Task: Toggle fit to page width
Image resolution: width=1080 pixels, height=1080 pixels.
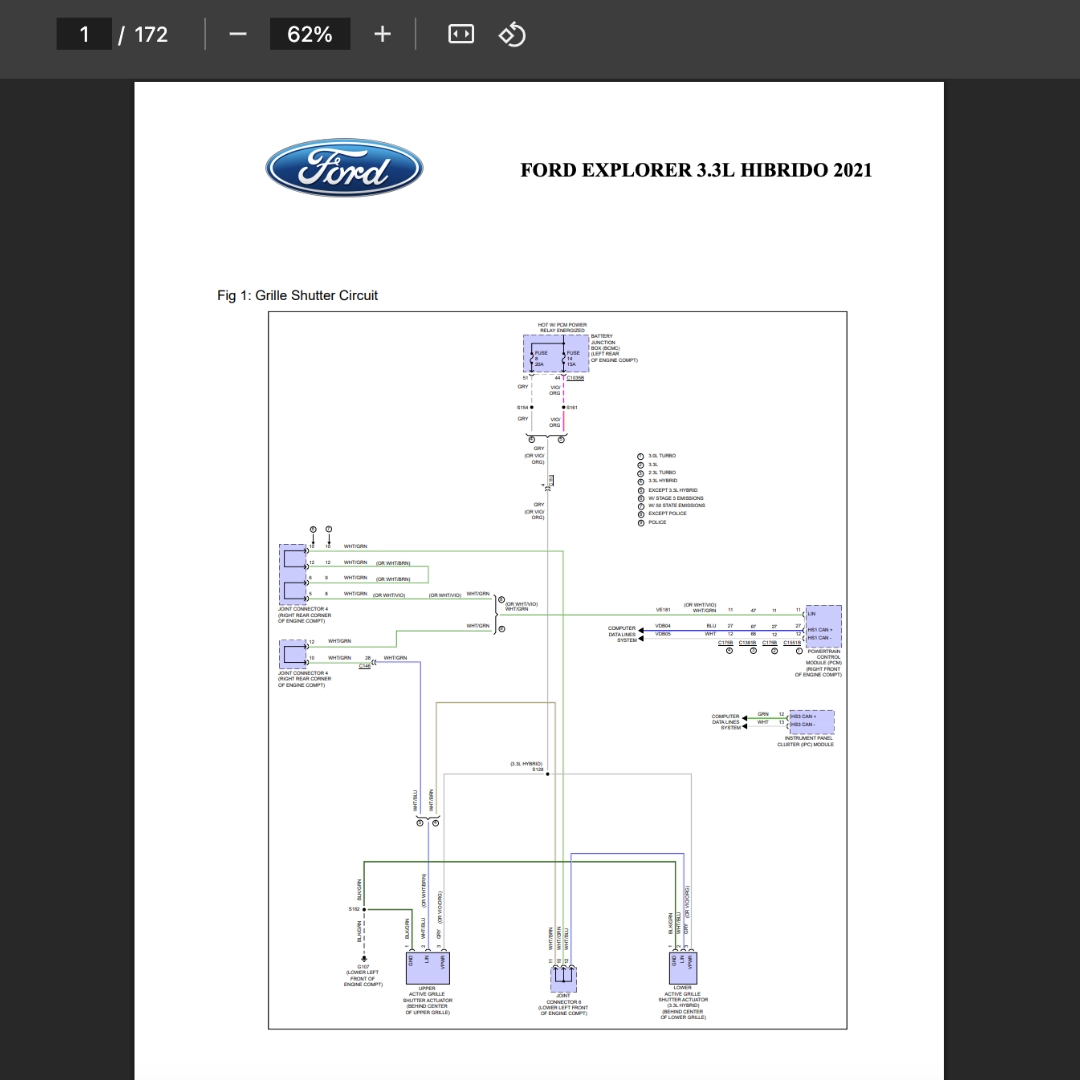Action: (x=461, y=34)
